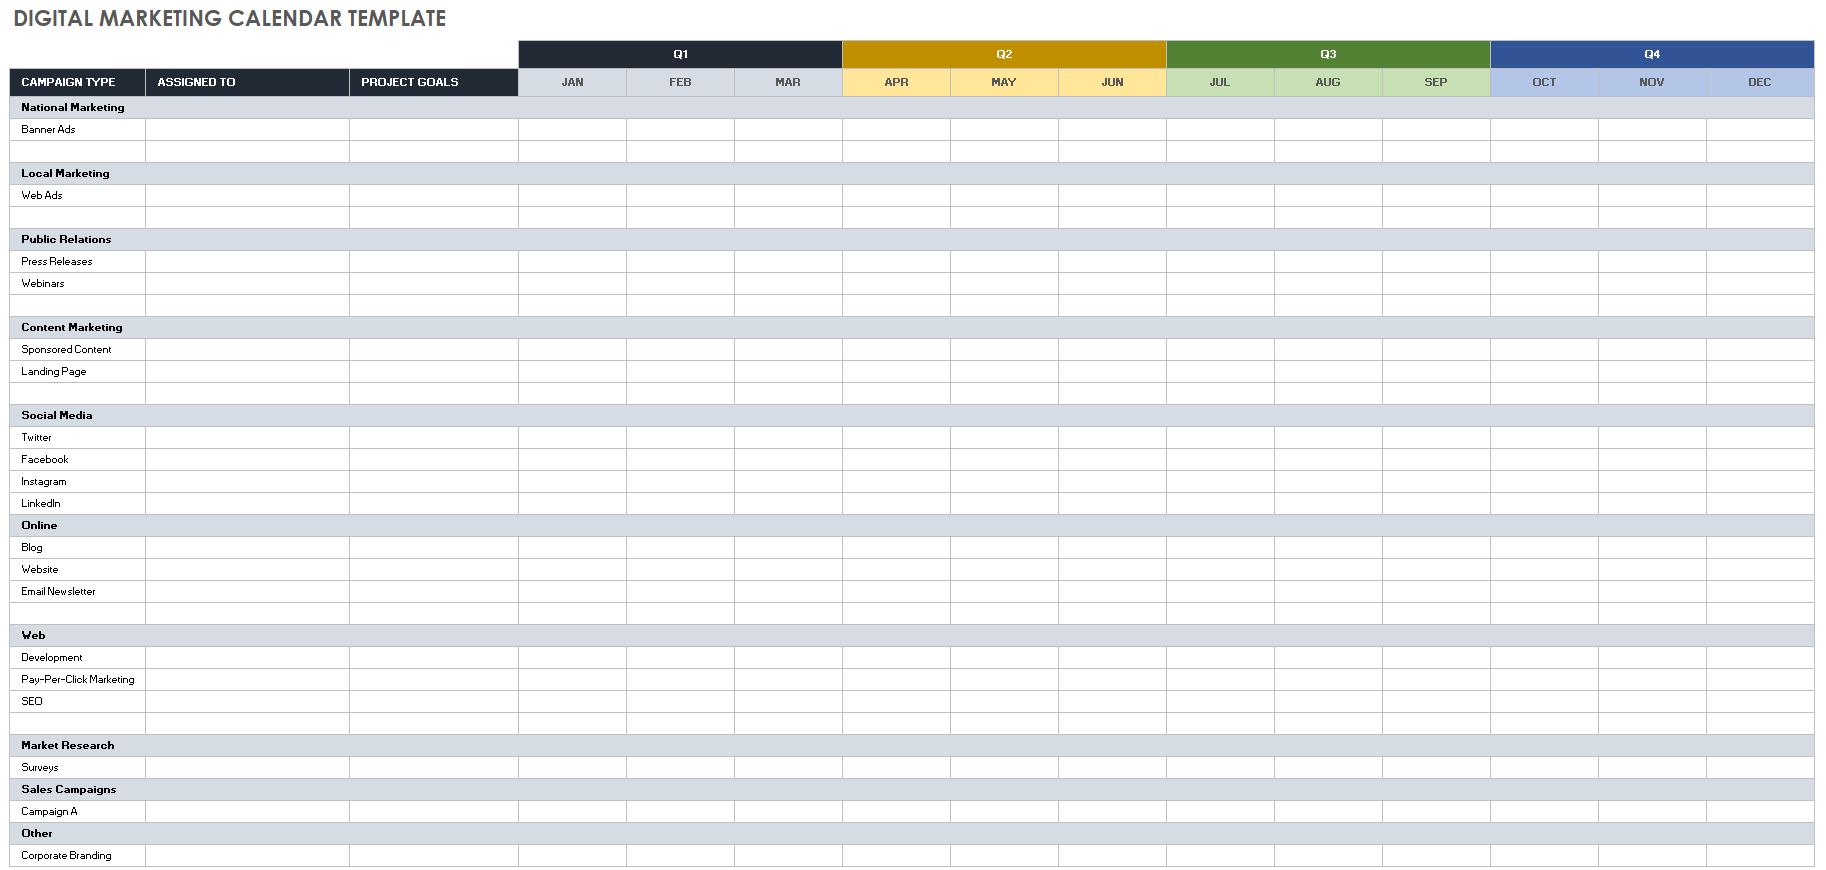Select the Website cell
The width and height of the screenshot is (1826, 870).
tap(77, 569)
